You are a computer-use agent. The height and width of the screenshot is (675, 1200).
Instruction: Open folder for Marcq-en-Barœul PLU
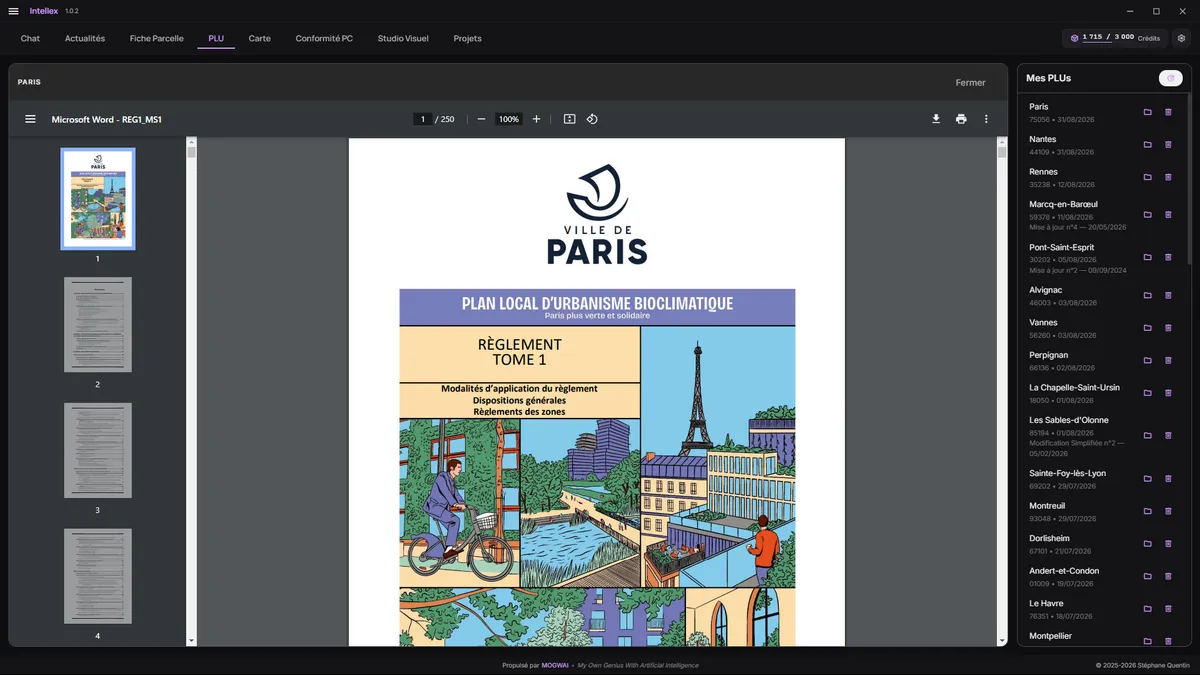(x=1148, y=215)
